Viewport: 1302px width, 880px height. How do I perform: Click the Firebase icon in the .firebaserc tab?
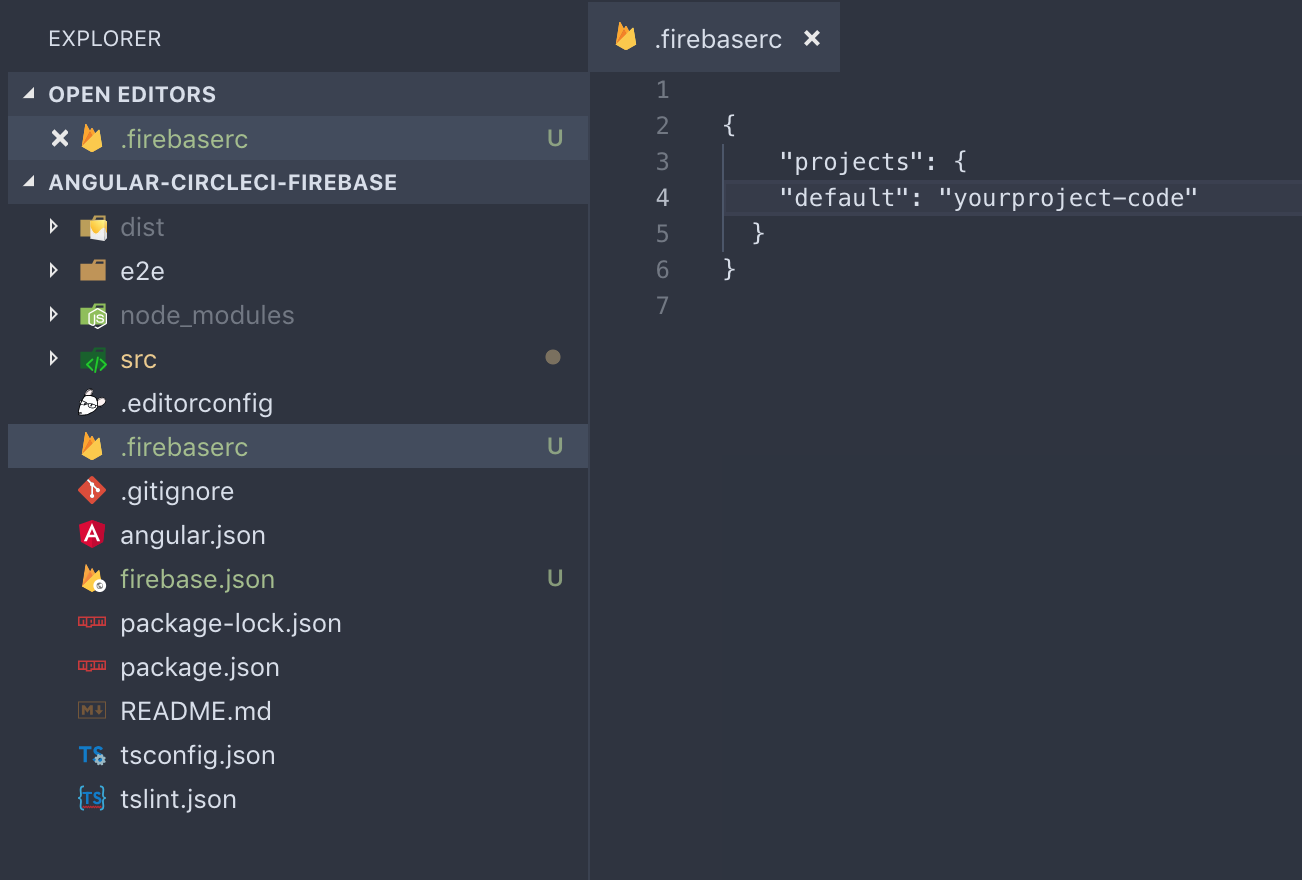click(x=626, y=38)
